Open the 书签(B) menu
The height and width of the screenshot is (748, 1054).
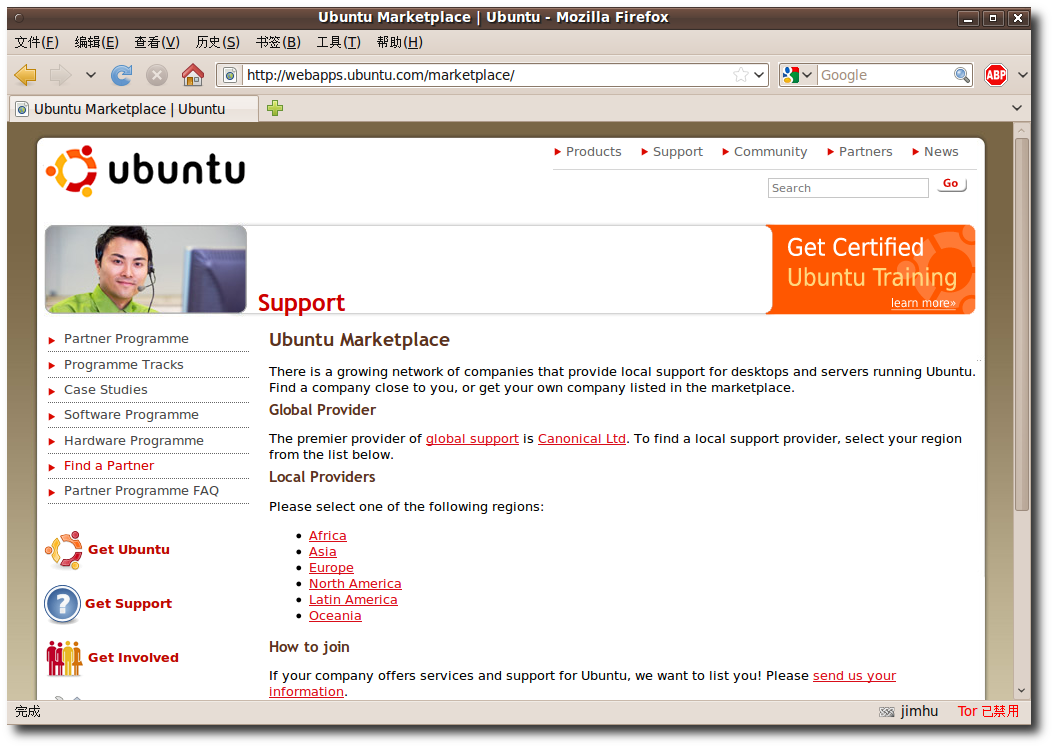pyautogui.click(x=278, y=42)
